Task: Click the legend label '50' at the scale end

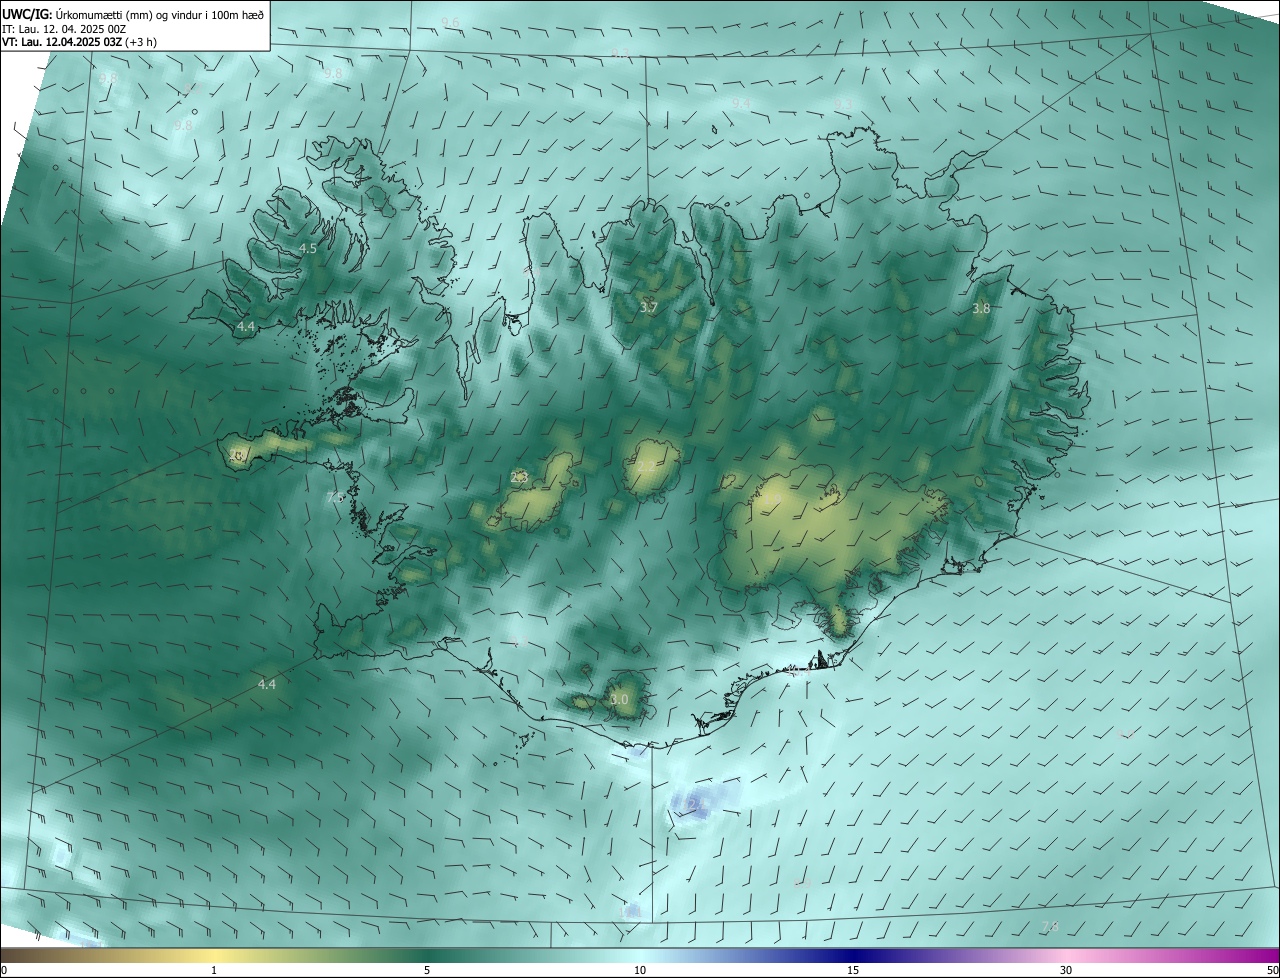Action: click(x=1272, y=970)
